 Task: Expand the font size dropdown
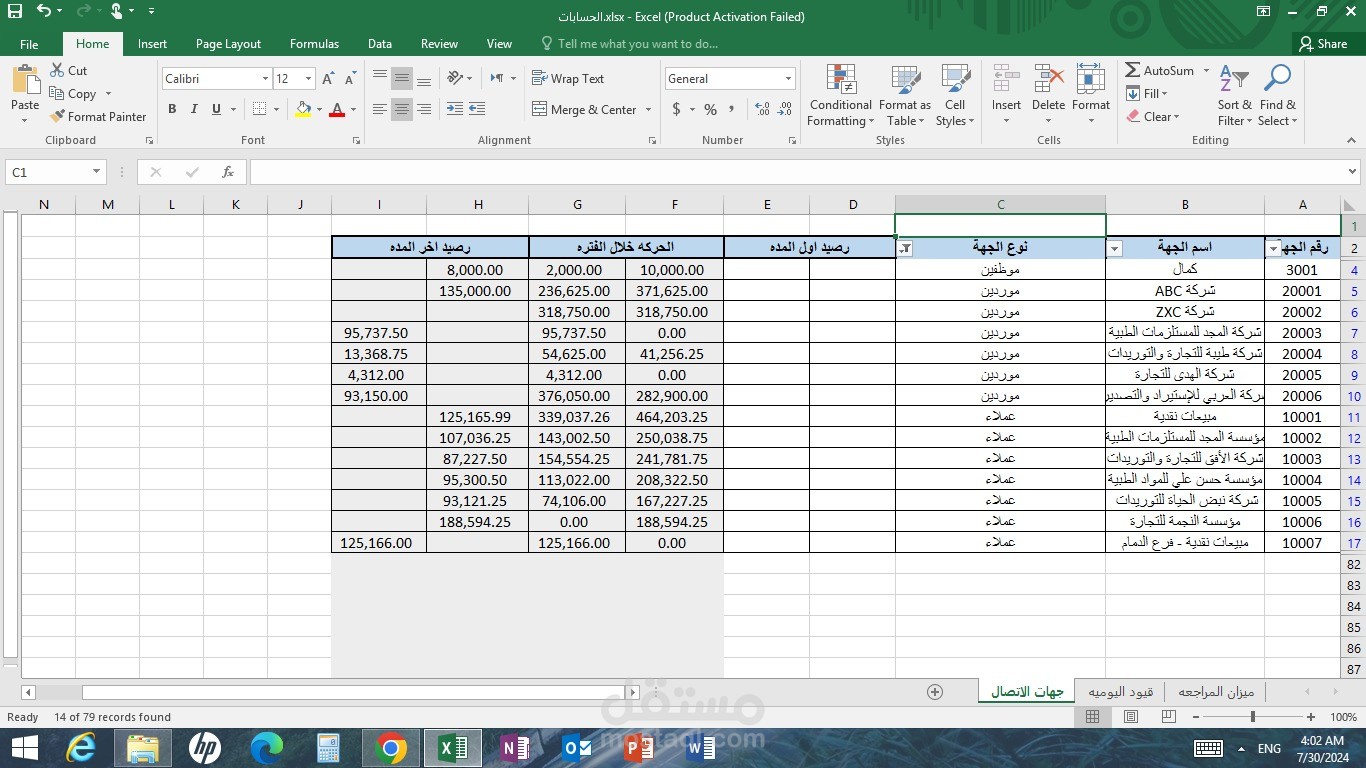click(308, 79)
